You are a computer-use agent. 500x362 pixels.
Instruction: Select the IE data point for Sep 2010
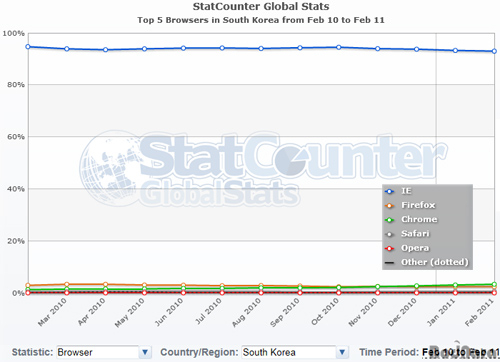300,48
